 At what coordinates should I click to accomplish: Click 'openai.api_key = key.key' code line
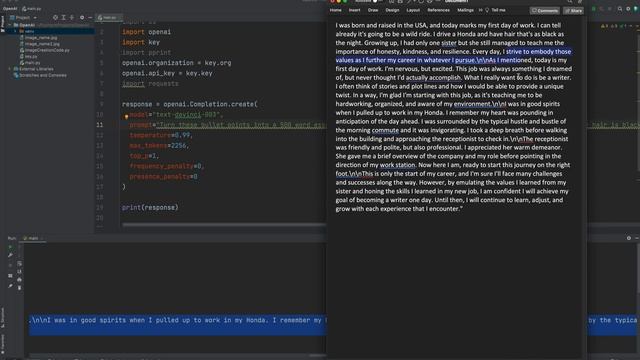point(167,73)
